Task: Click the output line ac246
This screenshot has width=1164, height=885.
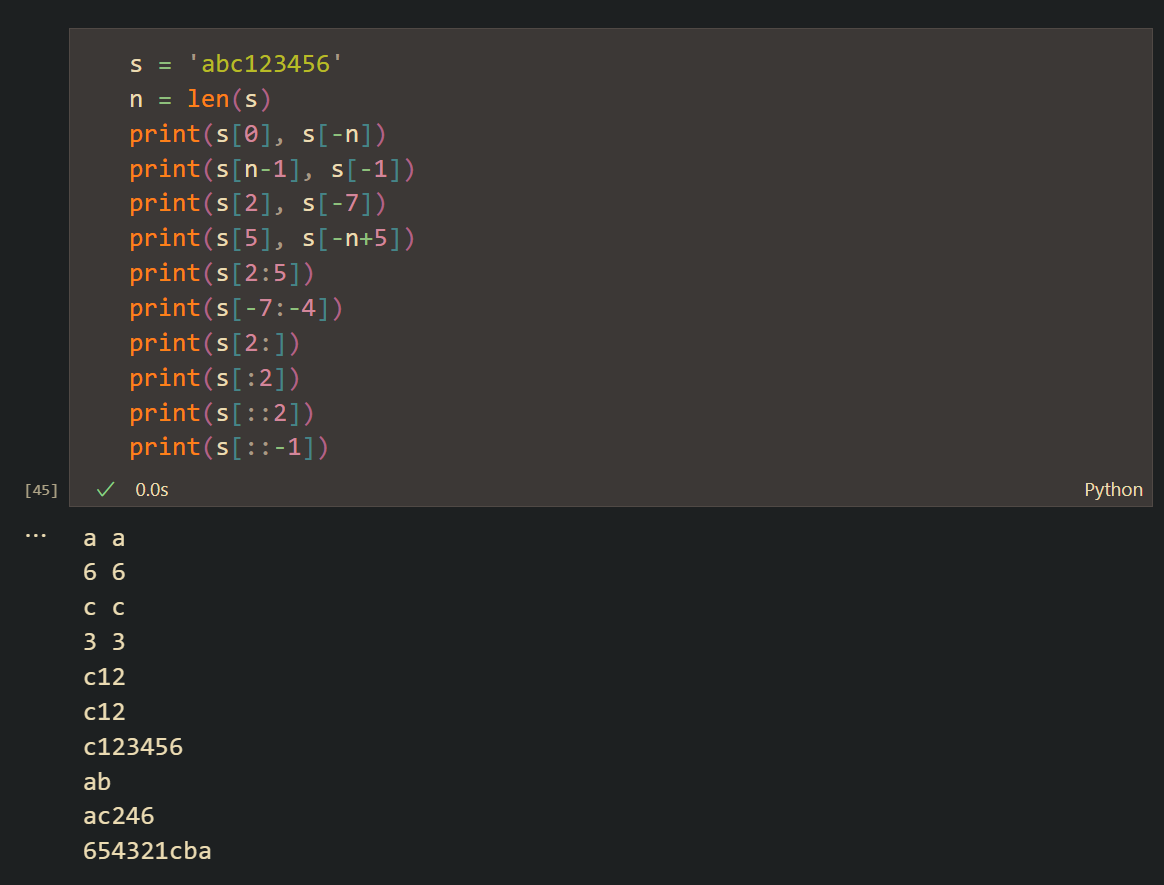Action: click(x=119, y=816)
